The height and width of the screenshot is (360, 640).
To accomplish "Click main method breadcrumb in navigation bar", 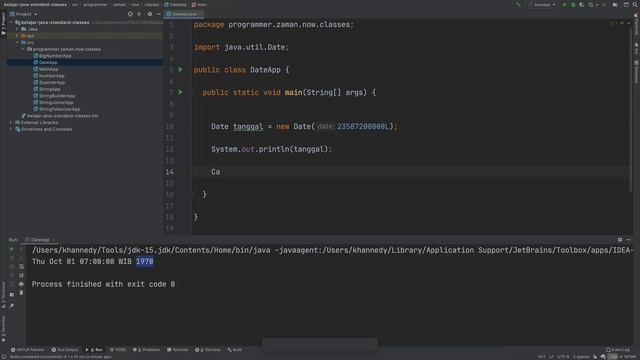I will coord(200,5).
